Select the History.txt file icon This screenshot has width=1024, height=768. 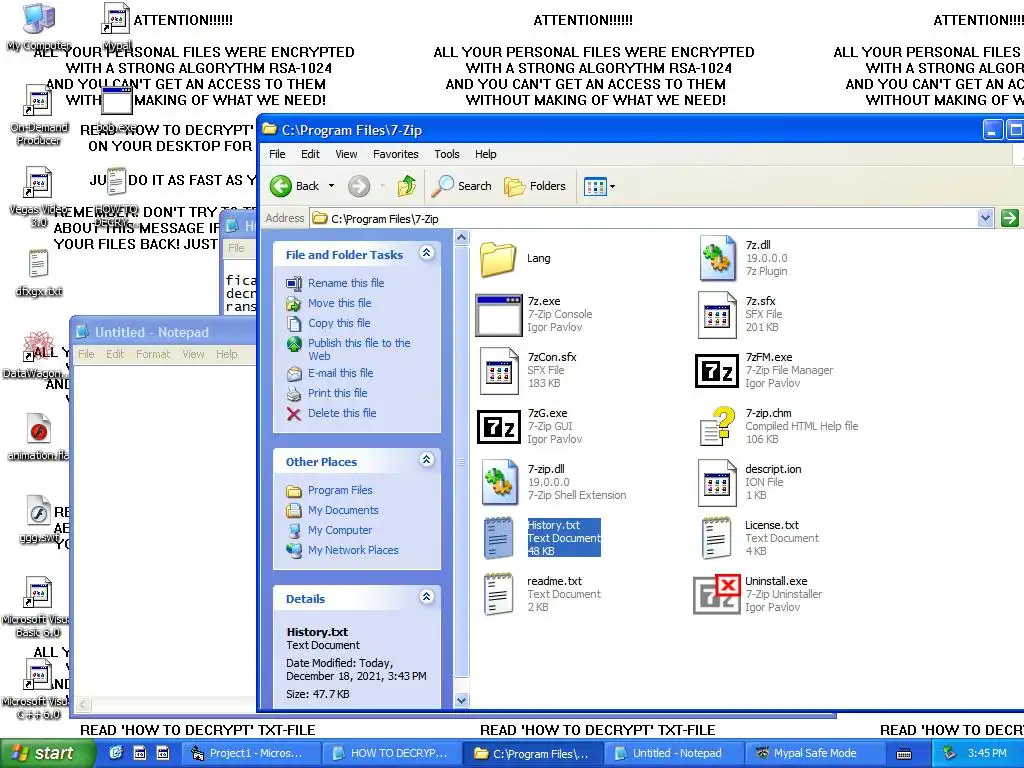click(498, 538)
